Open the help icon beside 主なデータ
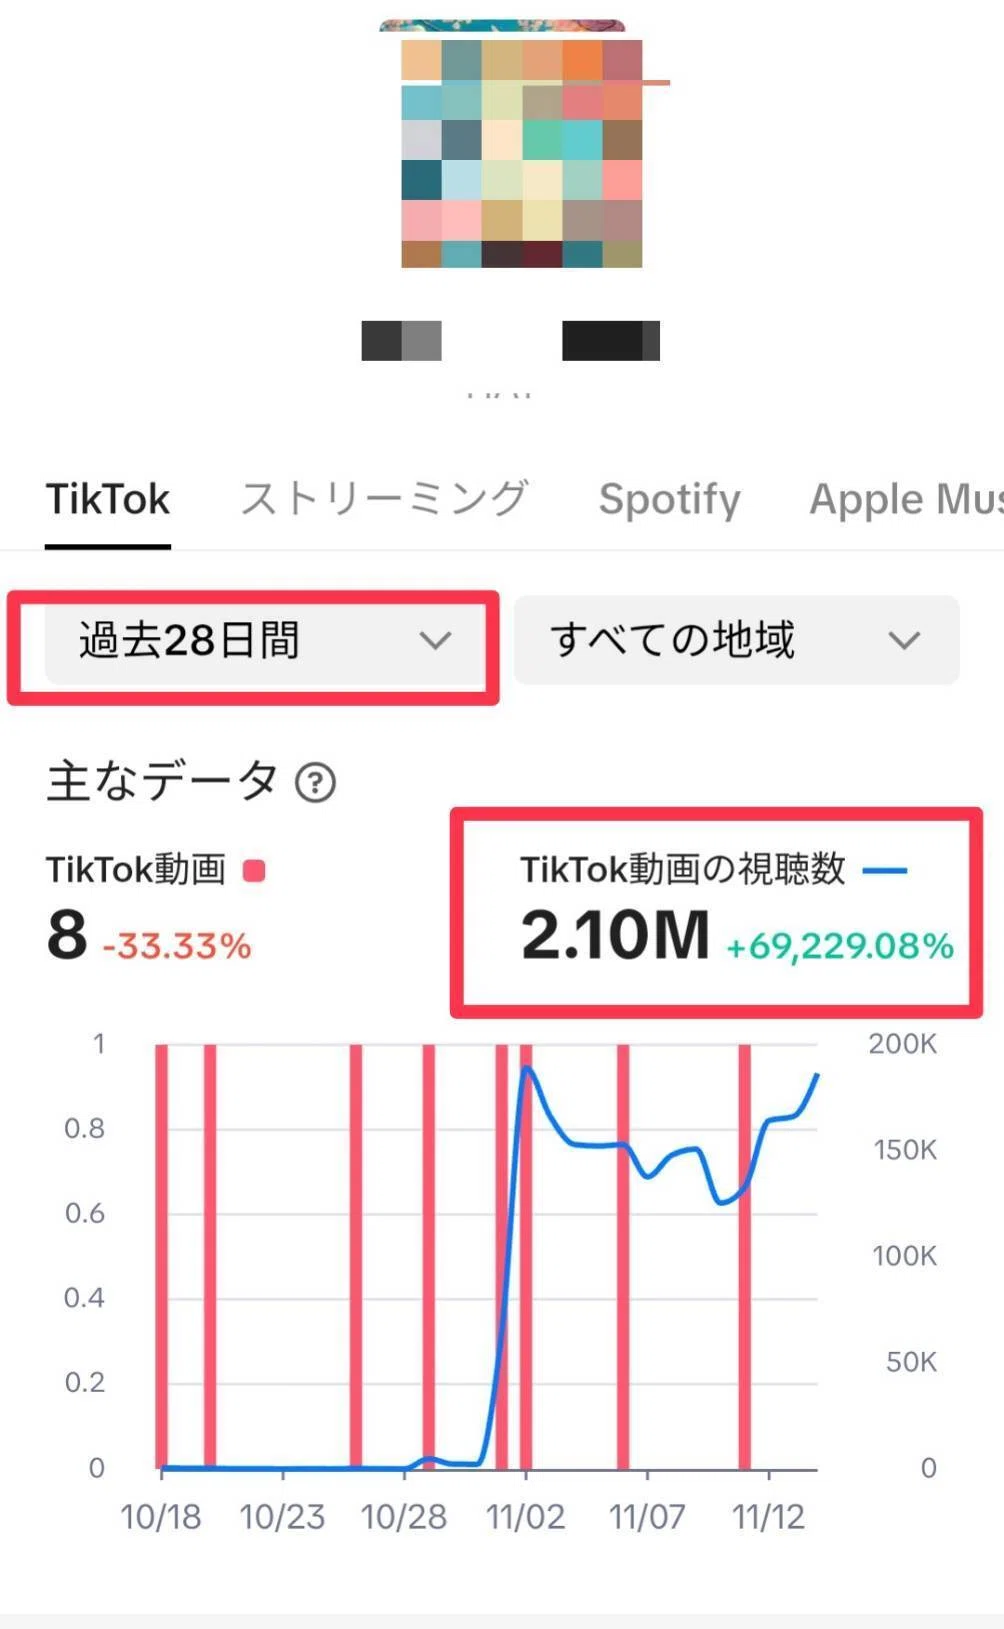Image resolution: width=1004 pixels, height=1629 pixels. (315, 782)
